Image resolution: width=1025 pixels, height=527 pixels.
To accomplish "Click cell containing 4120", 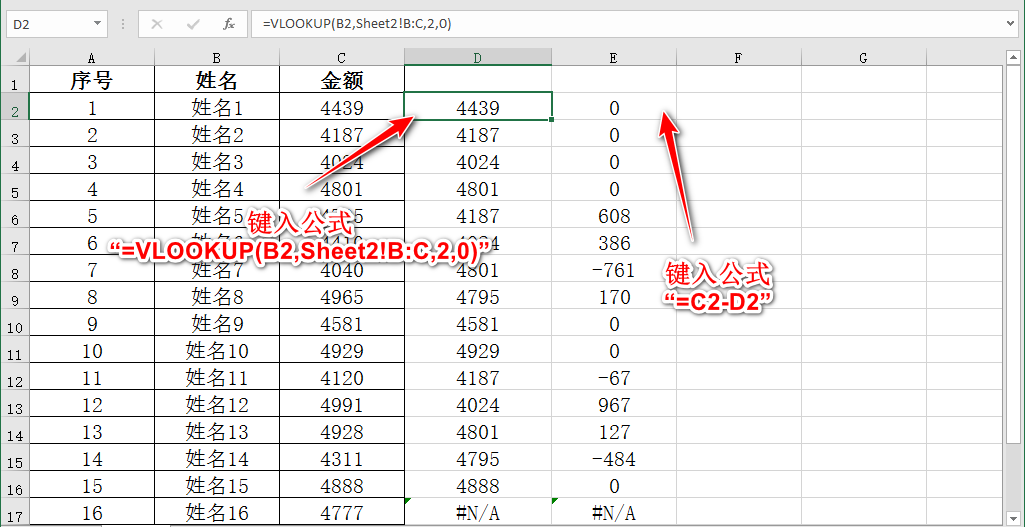I will pyautogui.click(x=342, y=378).
